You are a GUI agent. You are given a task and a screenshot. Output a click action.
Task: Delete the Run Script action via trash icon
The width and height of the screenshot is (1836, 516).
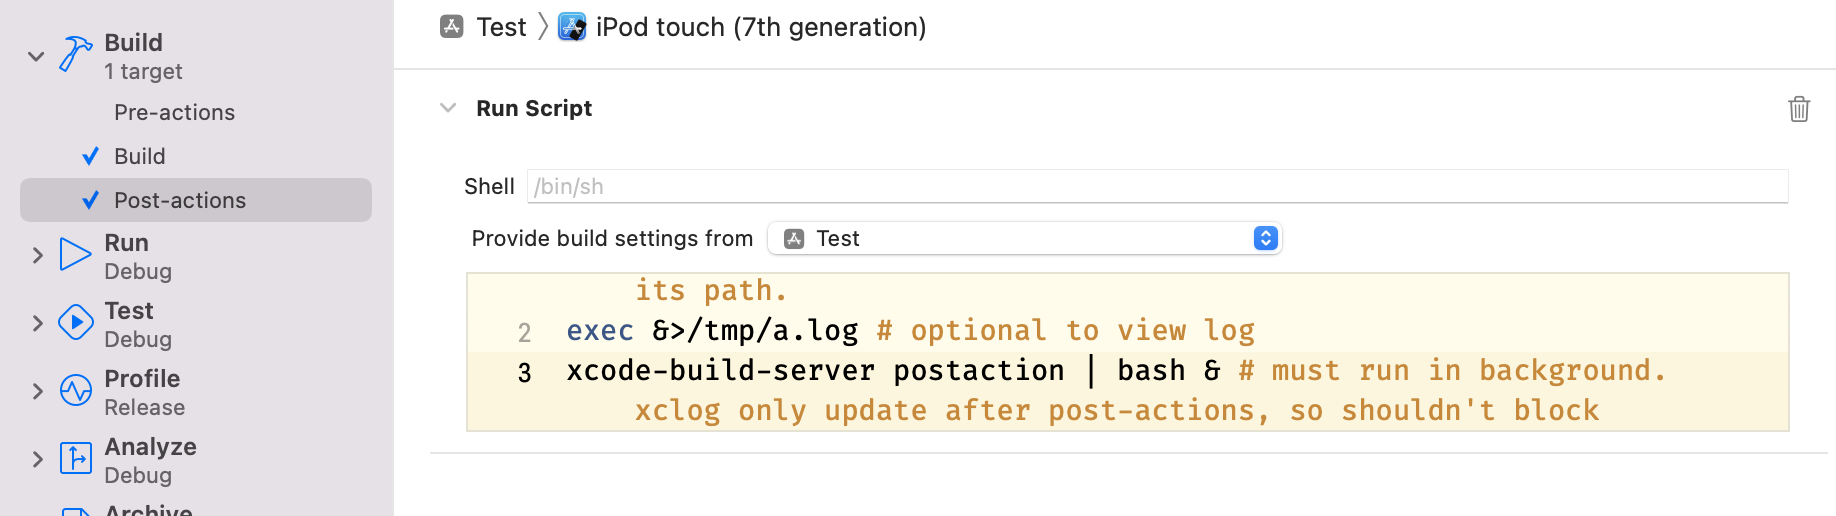[x=1798, y=109]
